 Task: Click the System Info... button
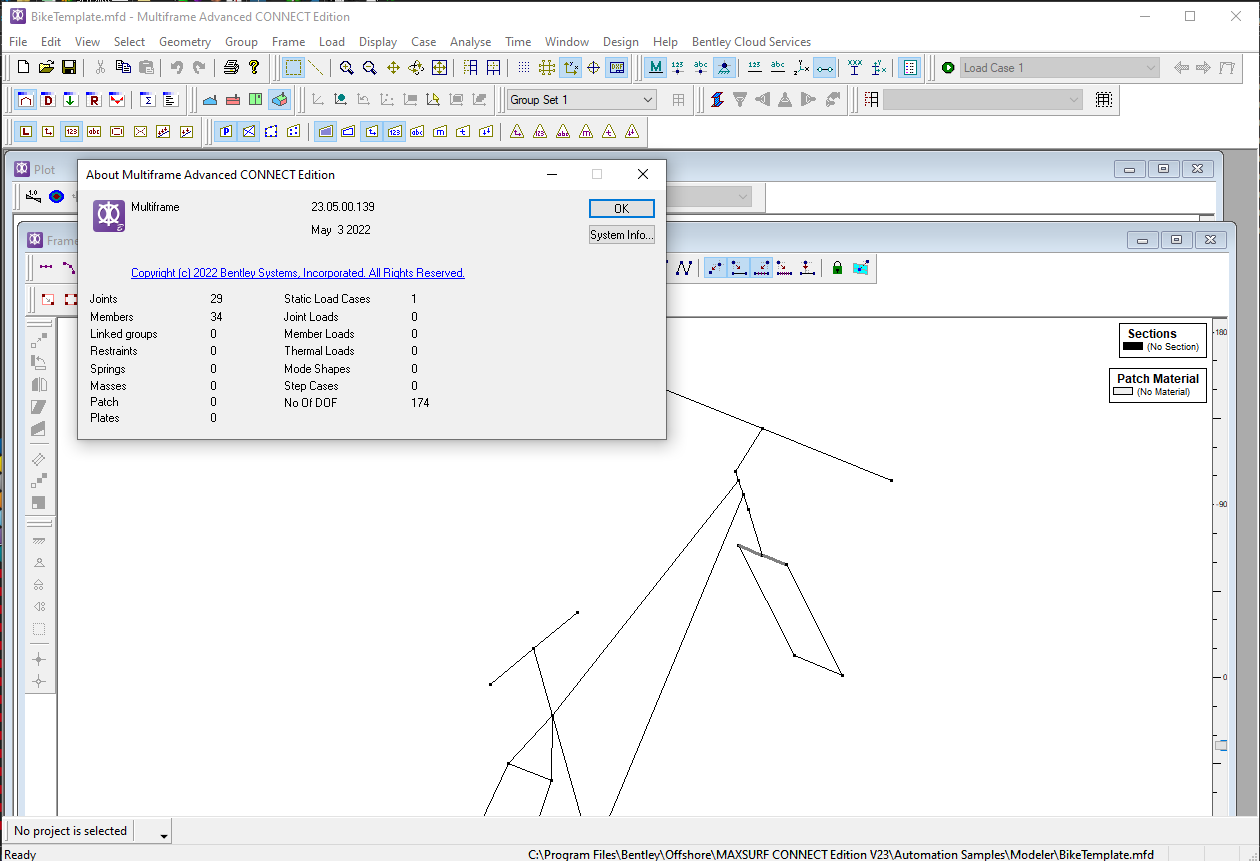click(x=621, y=235)
